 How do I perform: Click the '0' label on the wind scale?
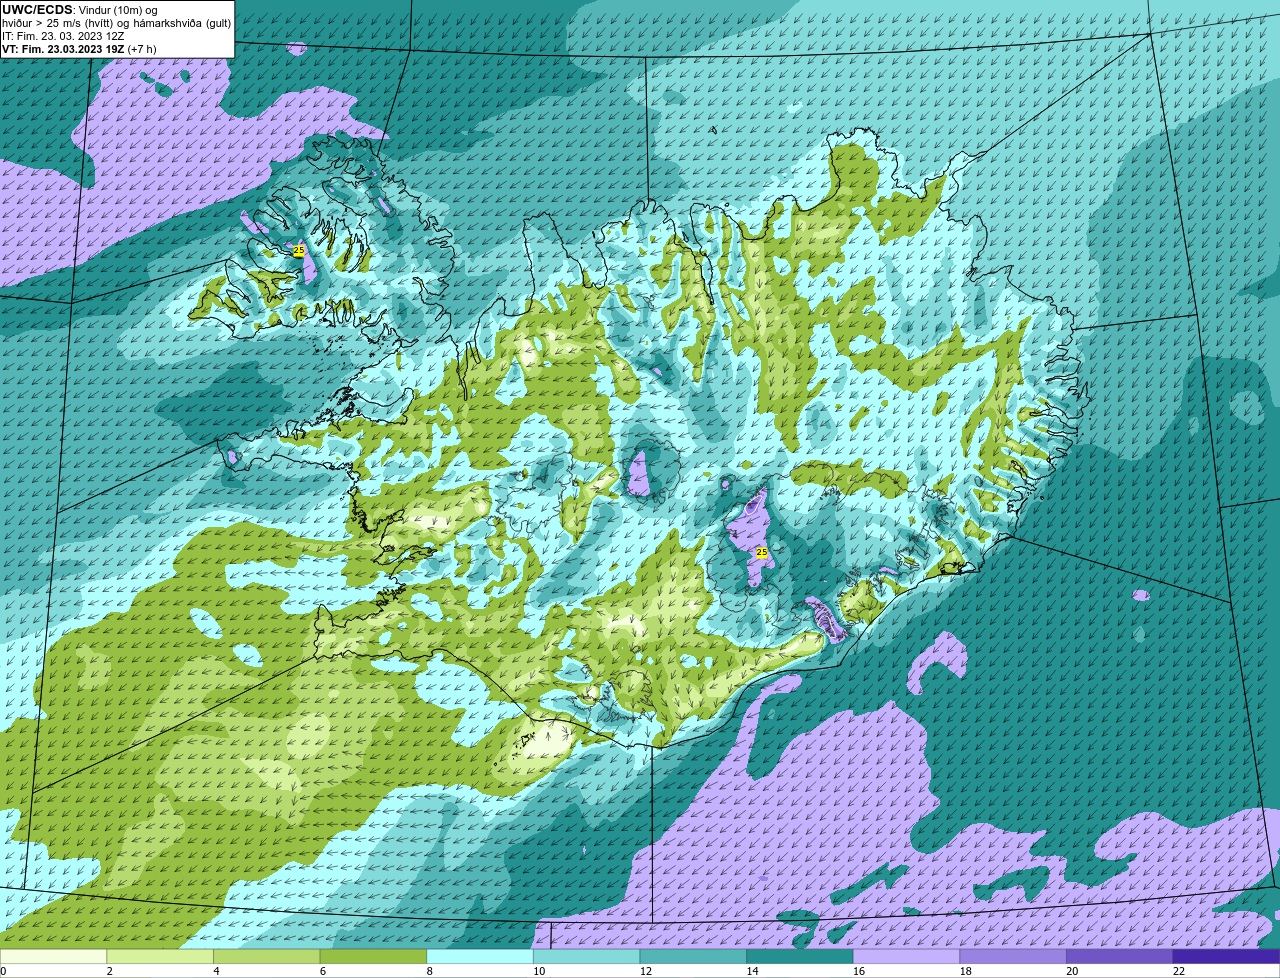coord(4,971)
